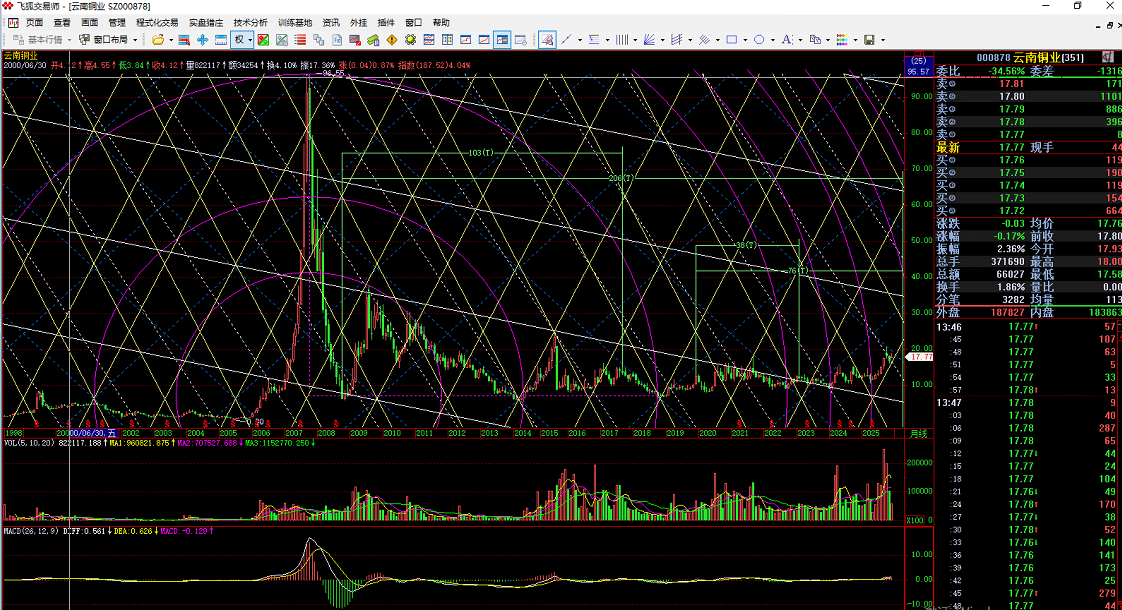Select the Gann fan lines tool
This screenshot has width=1122, height=610.
[649, 40]
